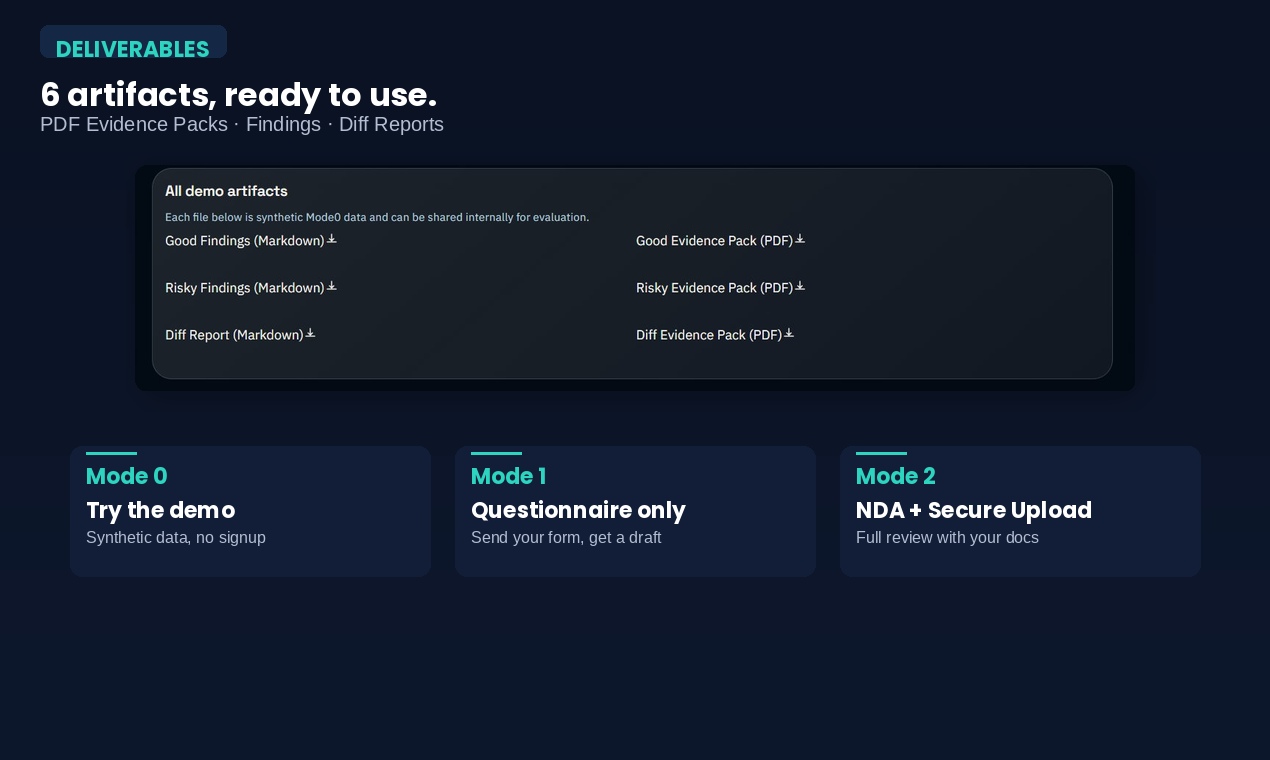Select the Mode 2 NDA + Secure Upload card
This screenshot has width=1270, height=760.
pos(1020,511)
